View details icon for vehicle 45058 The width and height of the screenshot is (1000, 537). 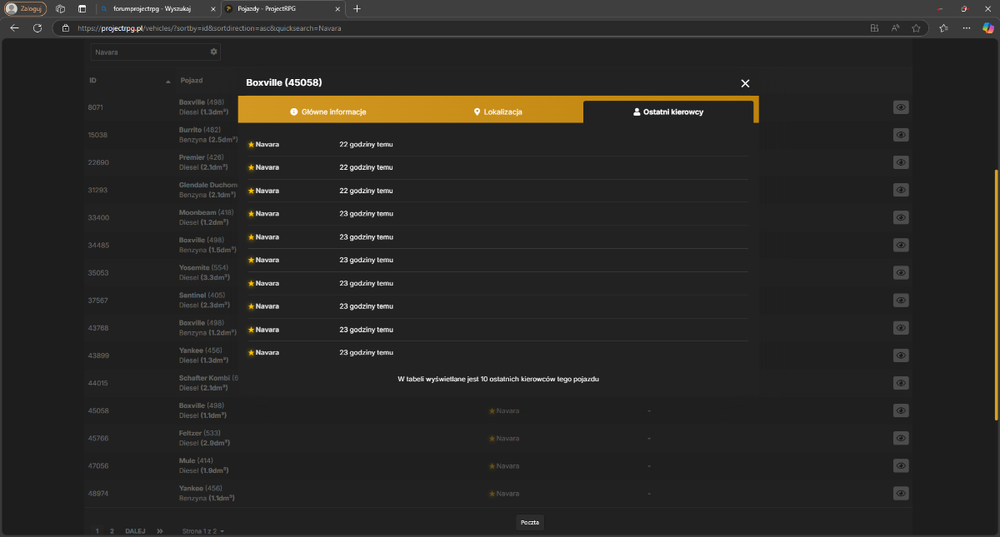point(901,410)
